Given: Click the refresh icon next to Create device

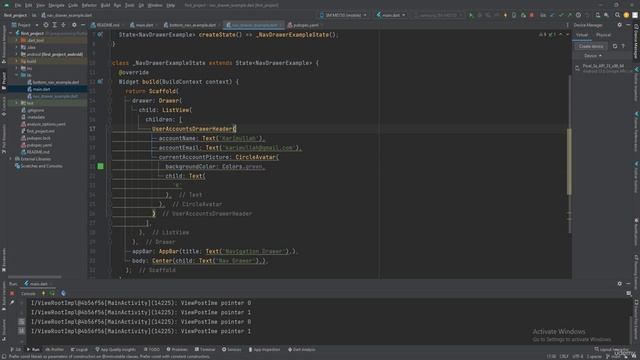Looking at the screenshot, I should [615, 46].
